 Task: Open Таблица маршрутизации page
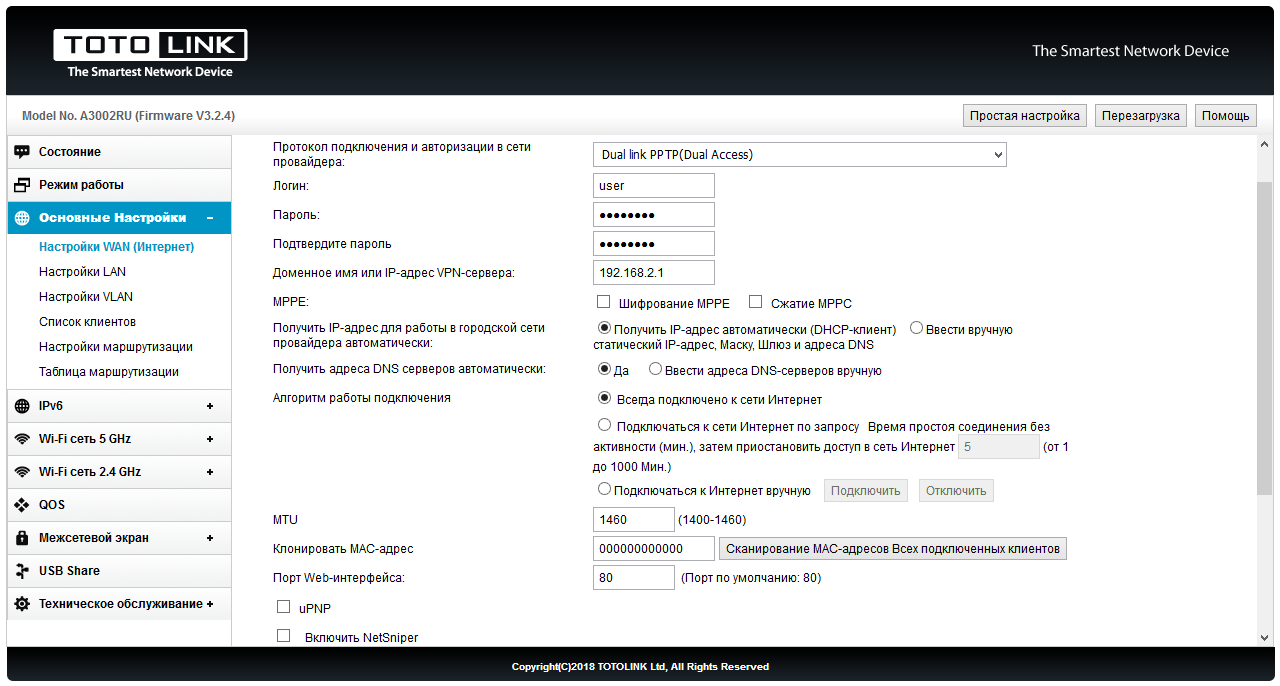[109, 372]
